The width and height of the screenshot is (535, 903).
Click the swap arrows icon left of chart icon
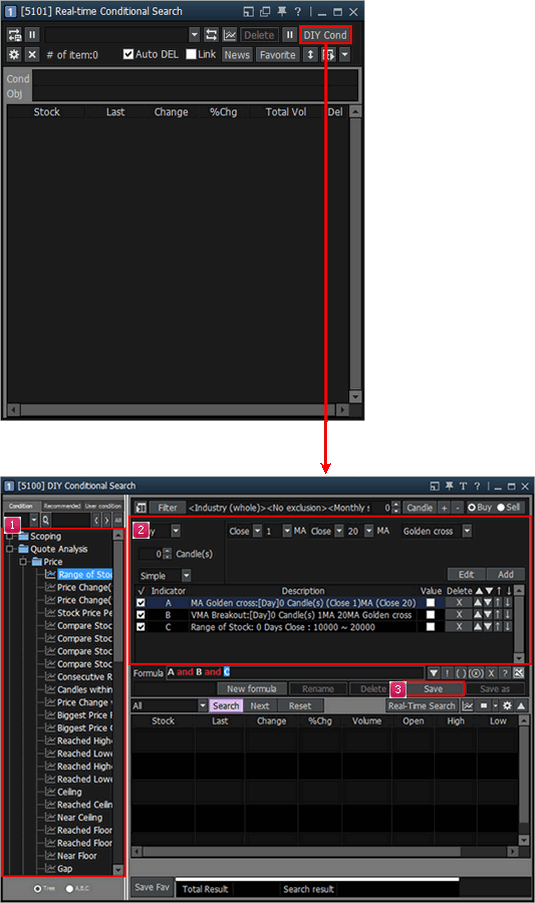tap(211, 35)
